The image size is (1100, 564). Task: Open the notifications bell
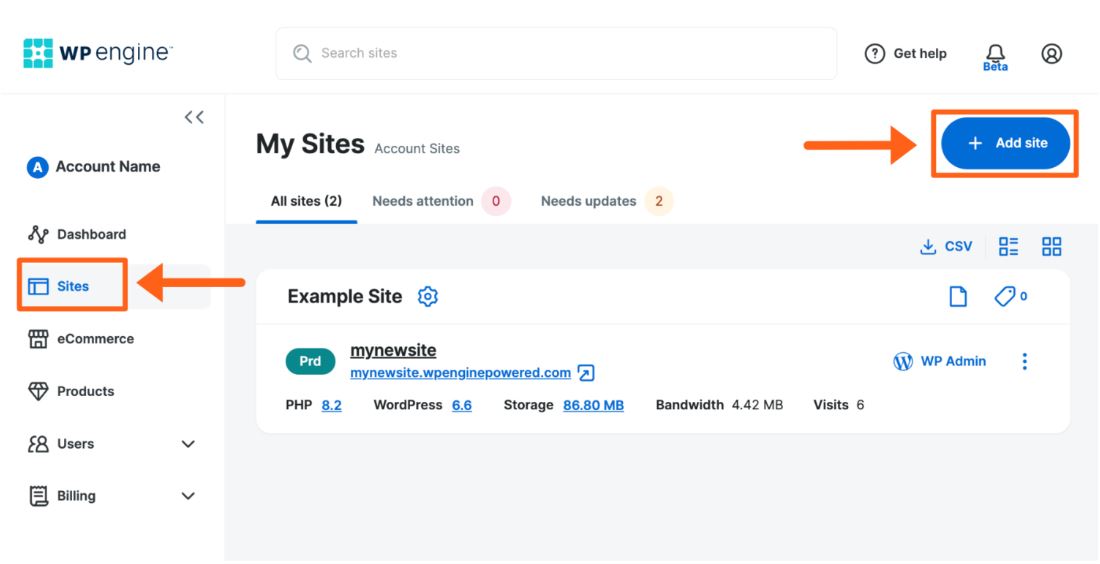pos(995,55)
